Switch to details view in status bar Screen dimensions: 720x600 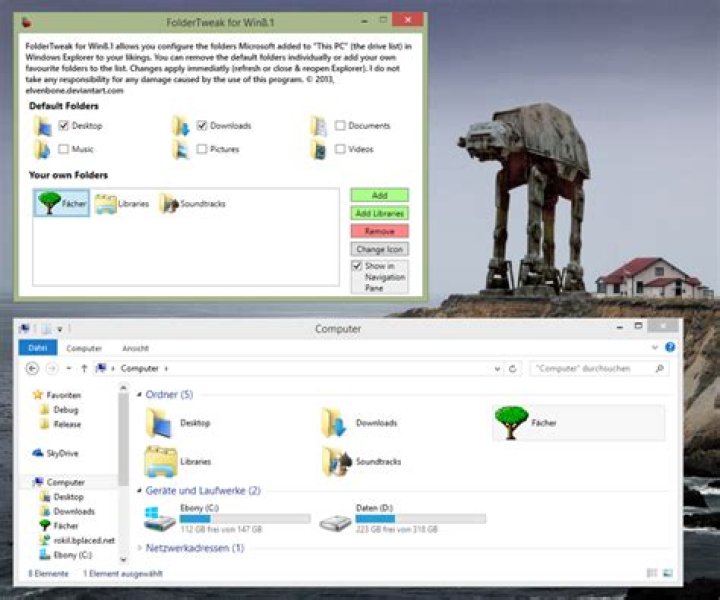(x=652, y=573)
